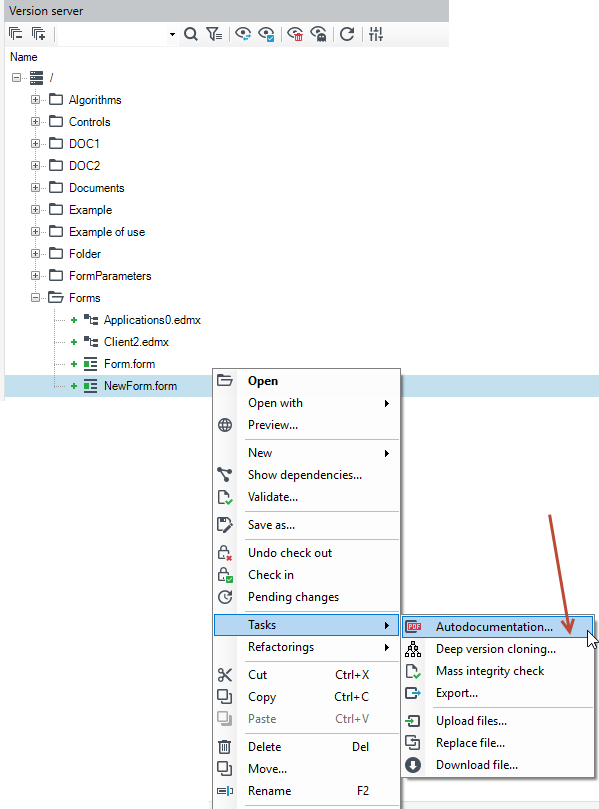599x809 pixels.
Task: Collapse the Forms folder node
Action: pos(35,298)
